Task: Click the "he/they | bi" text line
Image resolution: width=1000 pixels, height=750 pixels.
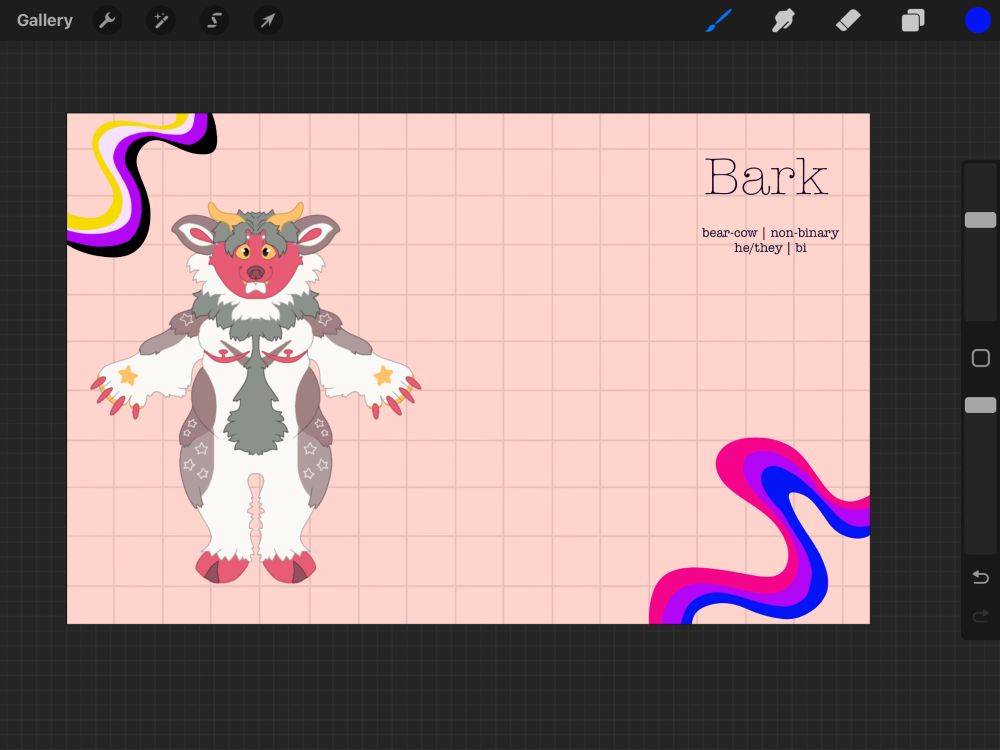Action: pos(770,248)
